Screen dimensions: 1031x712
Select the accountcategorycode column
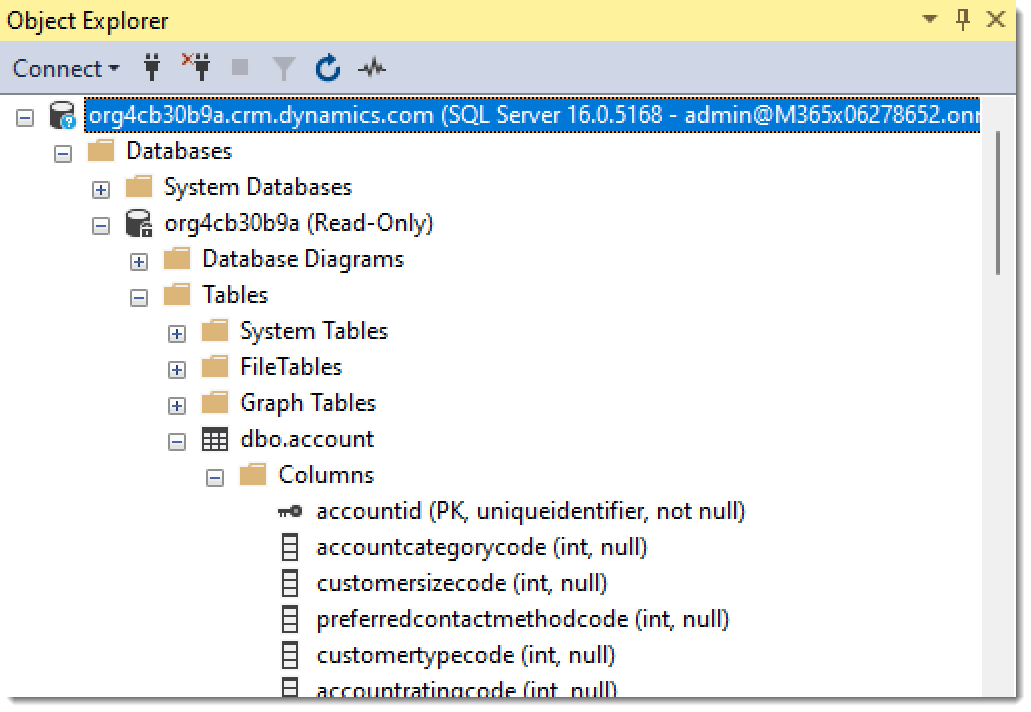tap(481, 547)
